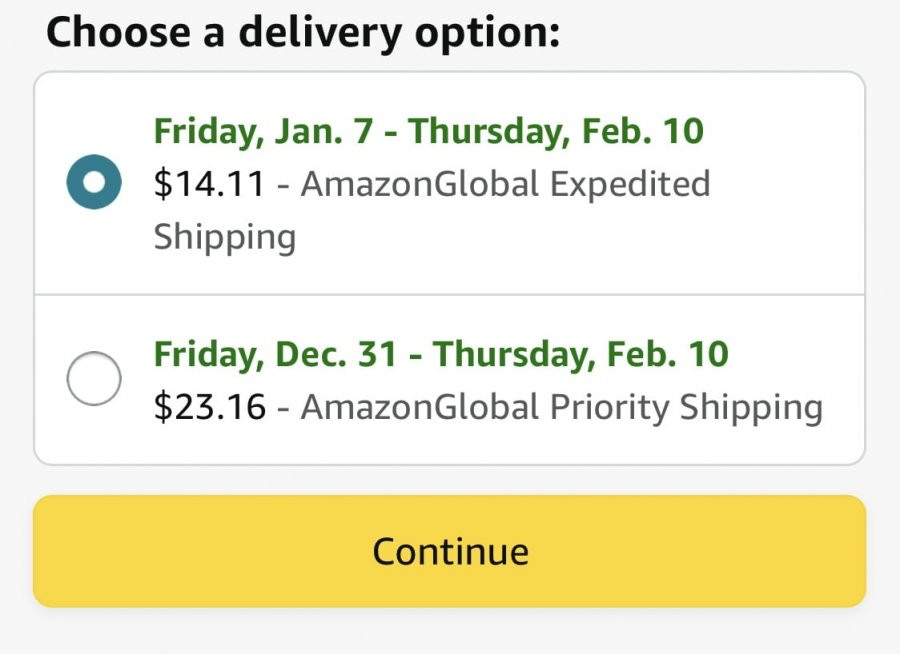Tap the $14.11 price label
900x654 pixels.
(x=210, y=184)
